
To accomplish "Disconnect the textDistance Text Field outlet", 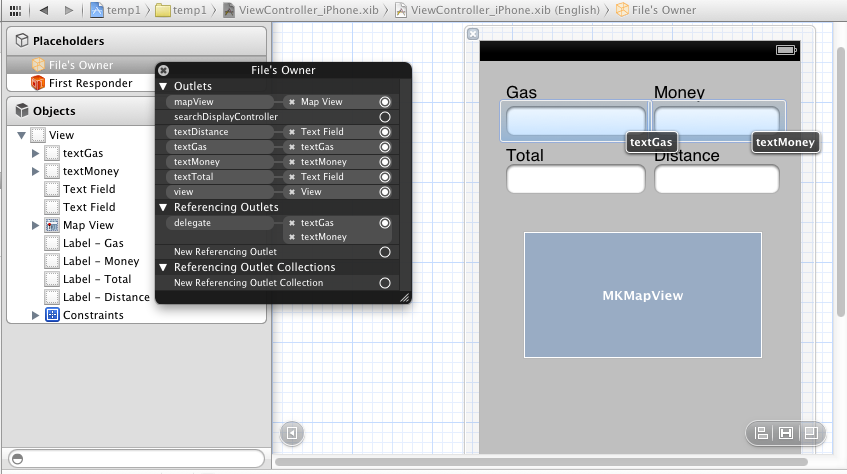I will click(292, 132).
